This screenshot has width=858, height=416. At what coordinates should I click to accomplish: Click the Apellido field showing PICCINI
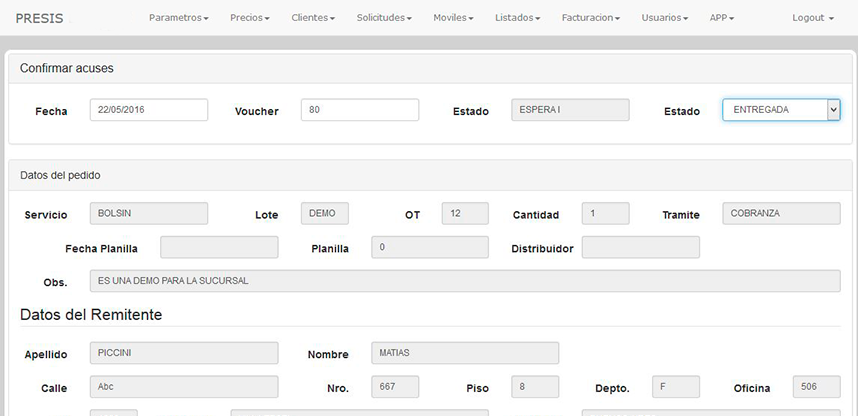(x=184, y=353)
